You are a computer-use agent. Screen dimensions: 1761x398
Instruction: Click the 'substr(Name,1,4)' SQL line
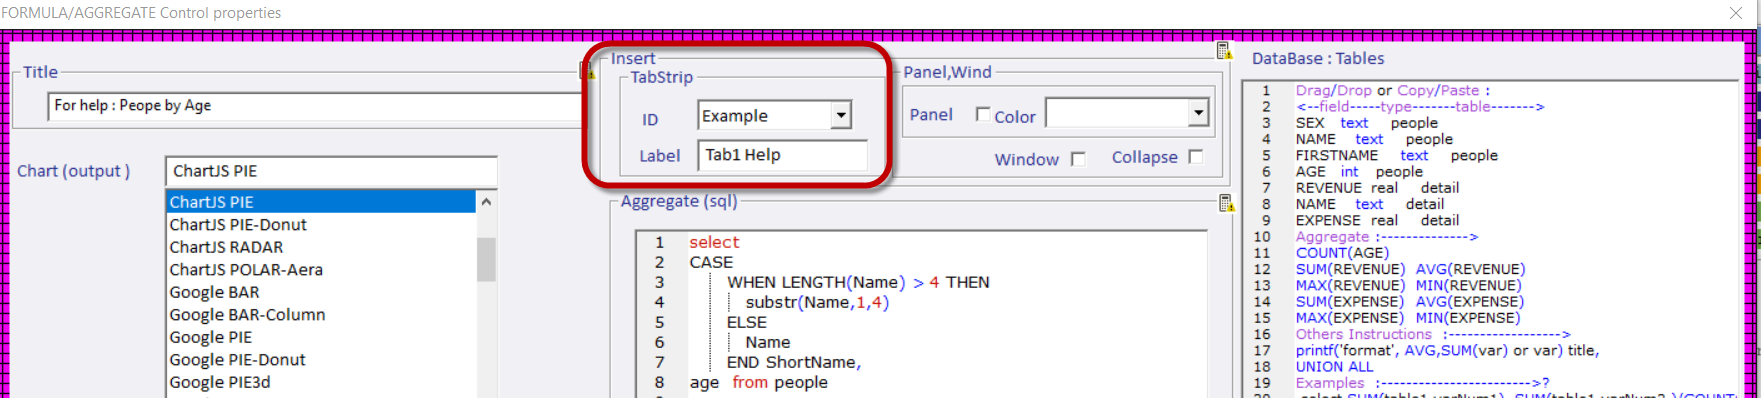pos(817,302)
